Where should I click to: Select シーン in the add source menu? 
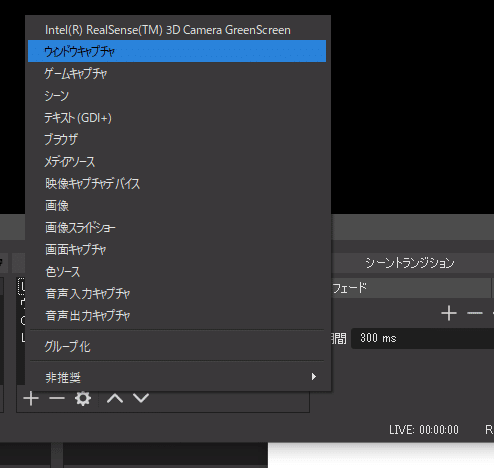click(177, 96)
